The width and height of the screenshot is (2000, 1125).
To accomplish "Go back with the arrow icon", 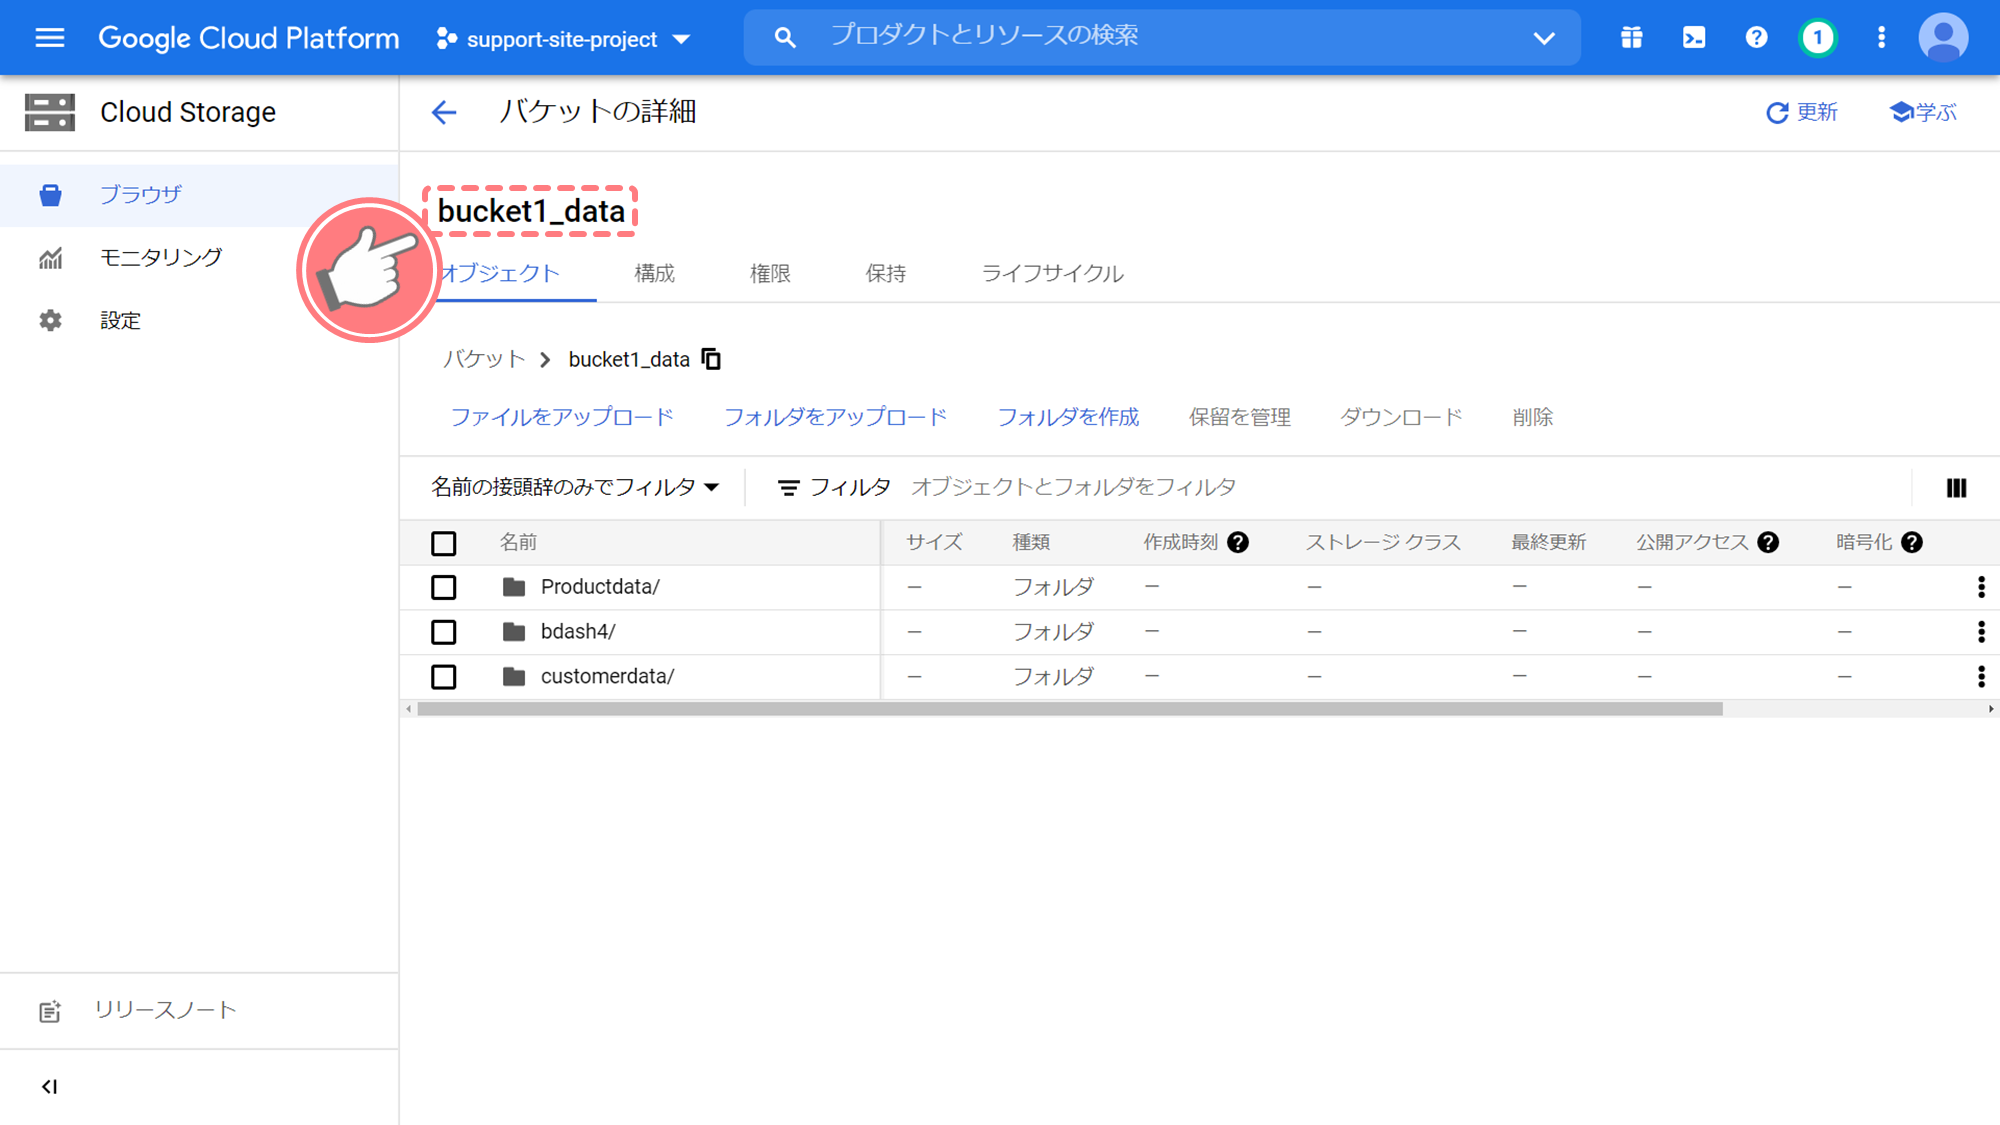I will click(x=444, y=112).
